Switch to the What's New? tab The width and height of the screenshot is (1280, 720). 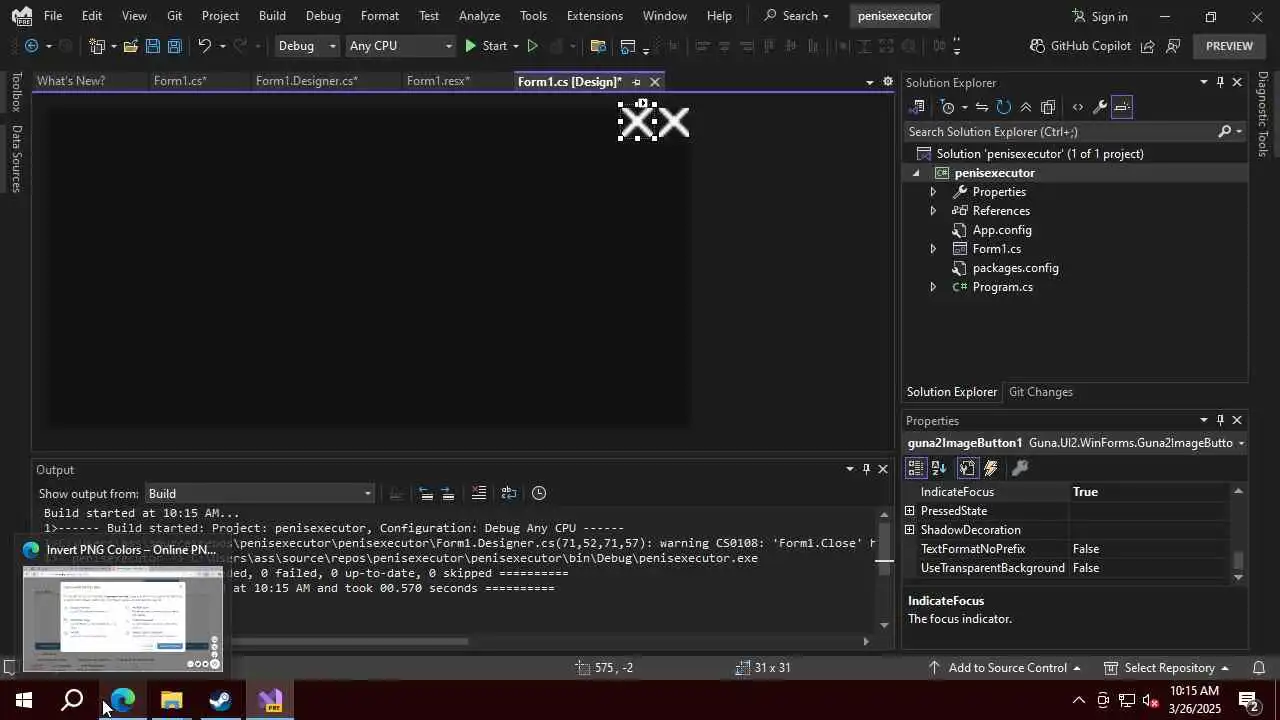[70, 81]
